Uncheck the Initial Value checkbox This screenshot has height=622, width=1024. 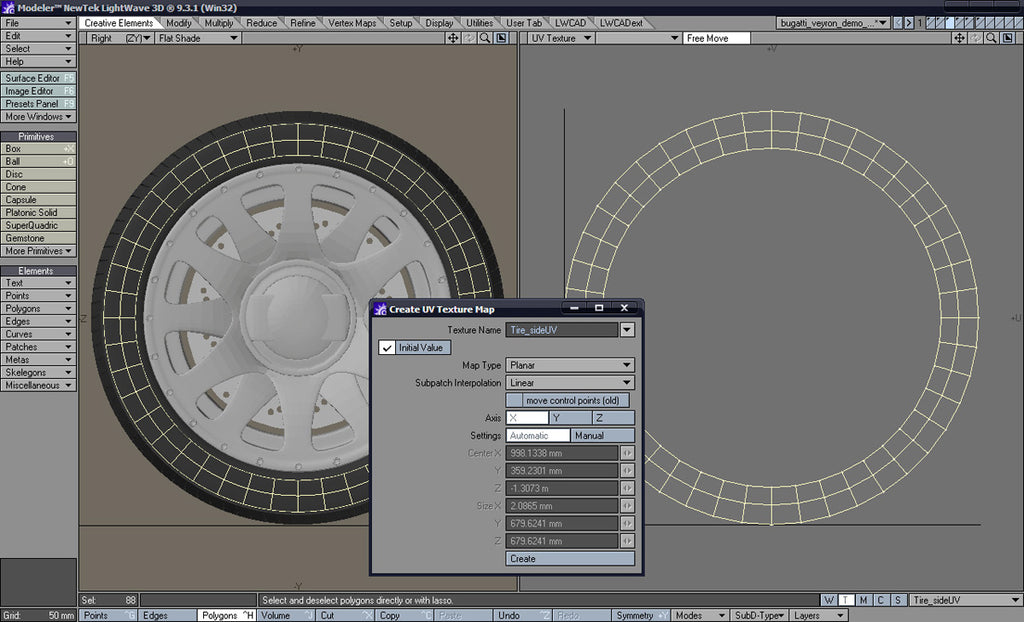pyautogui.click(x=387, y=348)
